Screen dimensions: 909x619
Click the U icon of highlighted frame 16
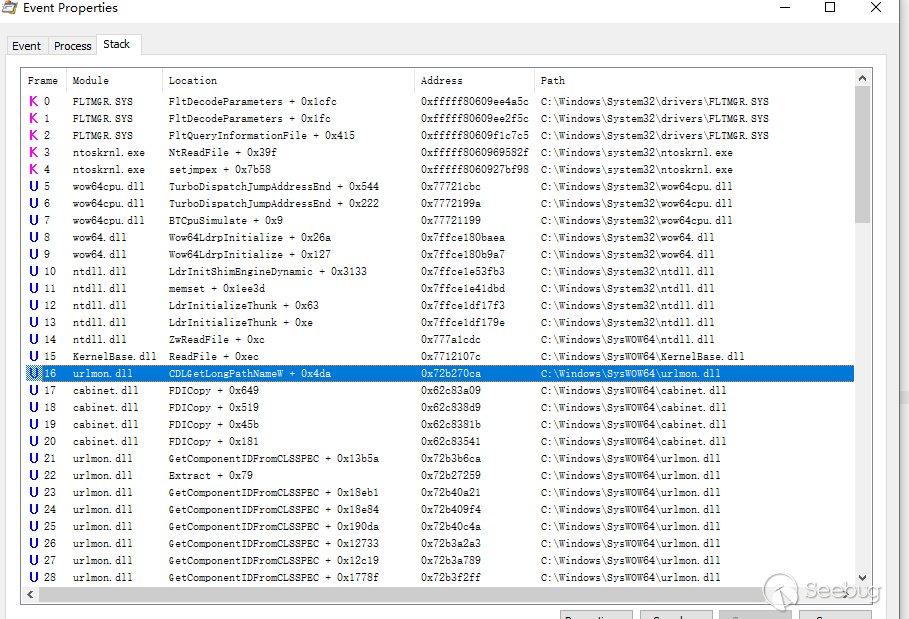(34, 373)
